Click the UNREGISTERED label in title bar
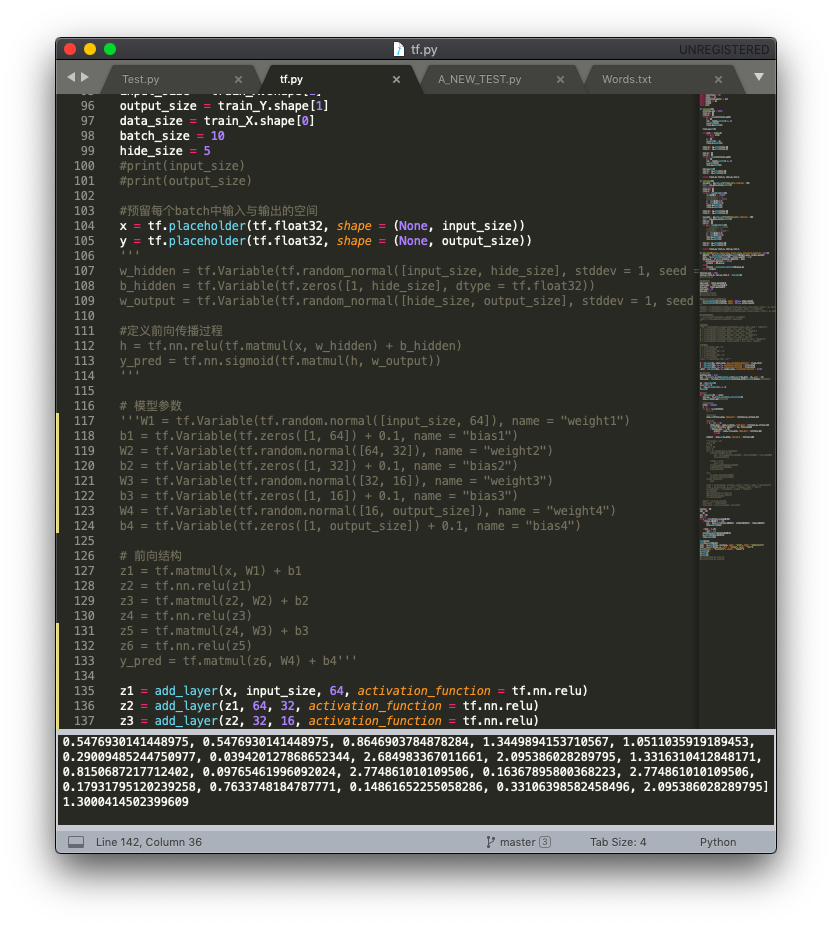Viewport: 832px width, 927px height. click(x=723, y=49)
